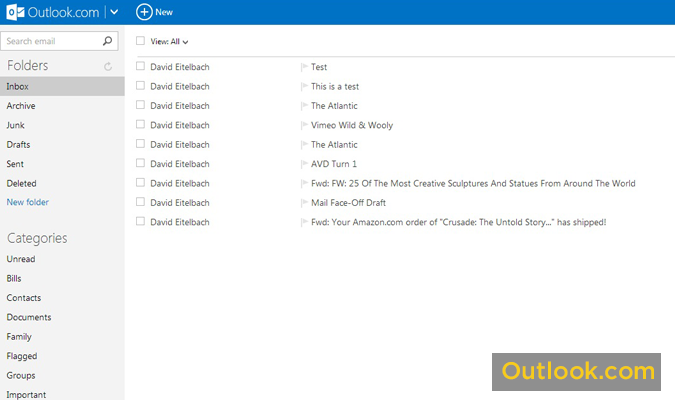Flag the "Test" email

point(304,67)
